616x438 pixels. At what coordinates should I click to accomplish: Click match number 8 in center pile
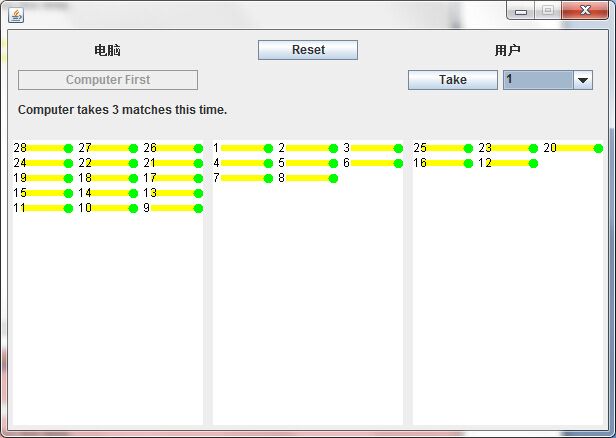[x=308, y=178]
